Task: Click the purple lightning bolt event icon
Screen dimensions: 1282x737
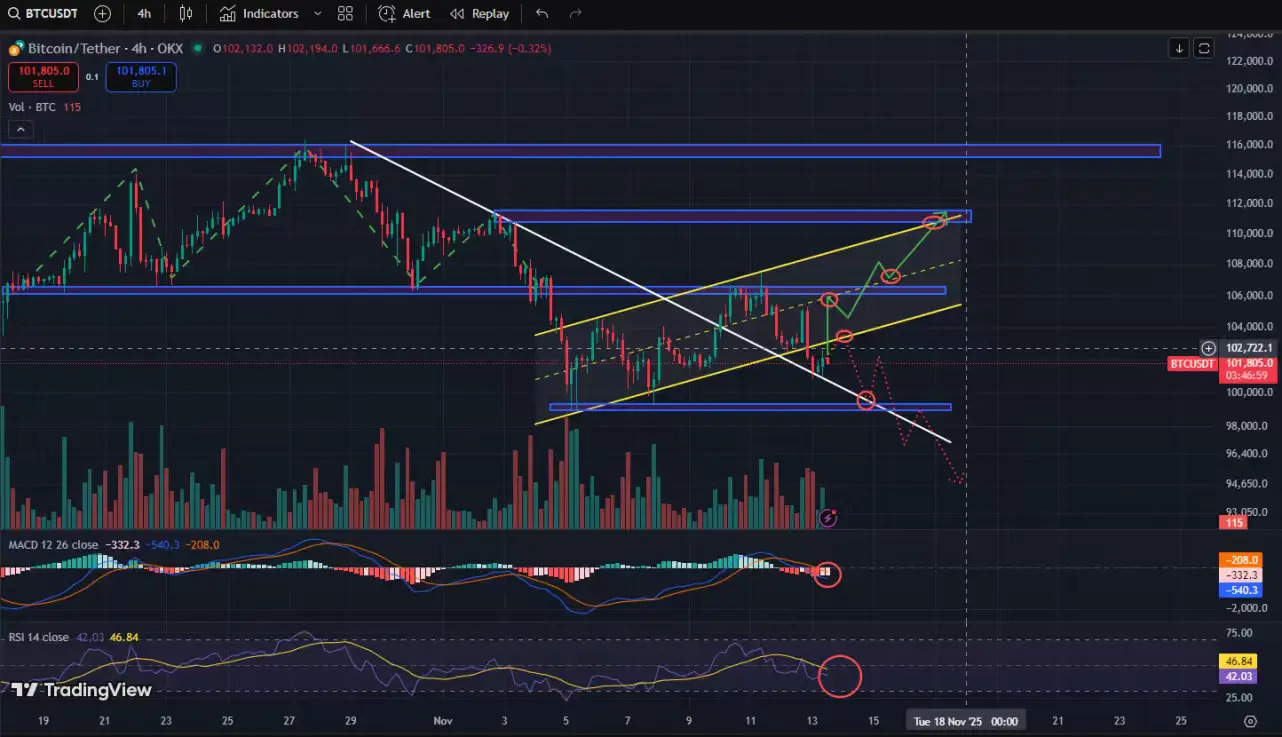Action: pos(828,517)
